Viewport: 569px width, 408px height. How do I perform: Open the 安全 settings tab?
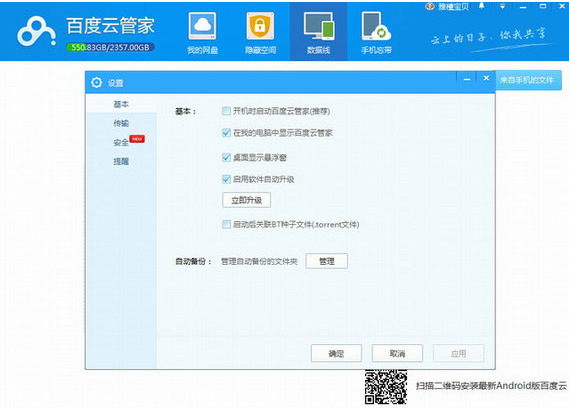121,142
